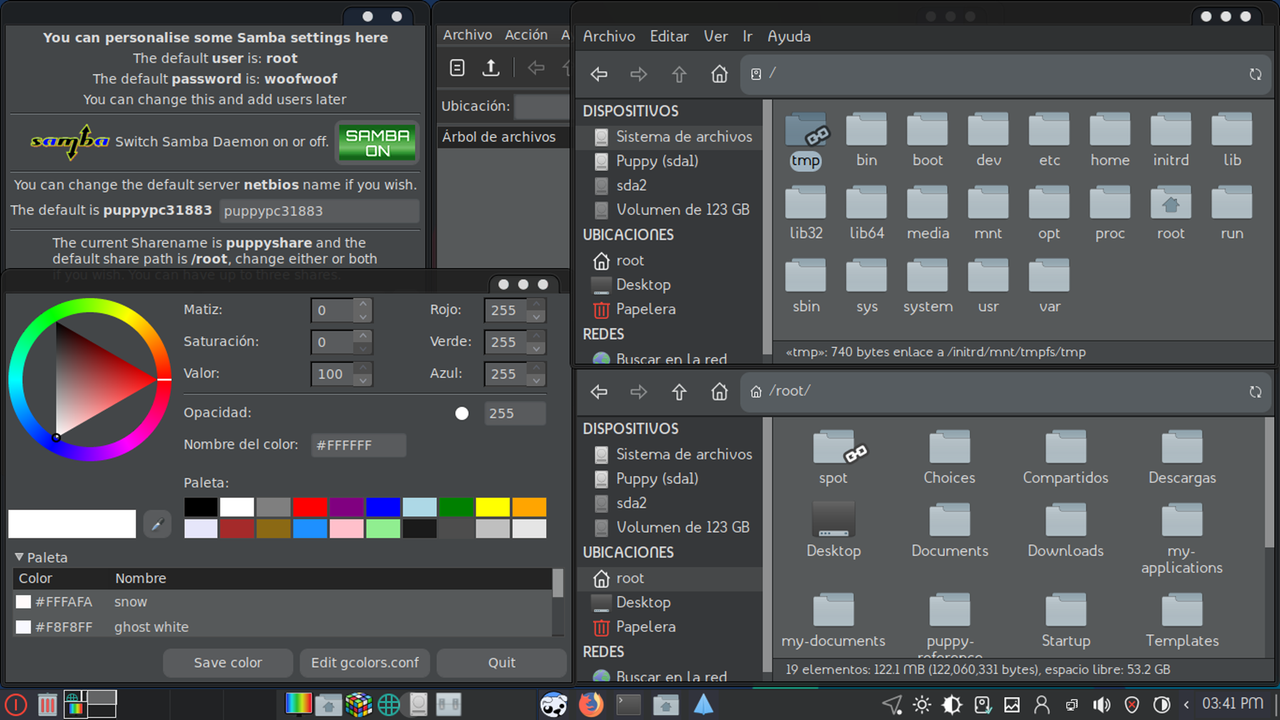The height and width of the screenshot is (720, 1280).
Task: Select the usr folder
Action: click(988, 288)
